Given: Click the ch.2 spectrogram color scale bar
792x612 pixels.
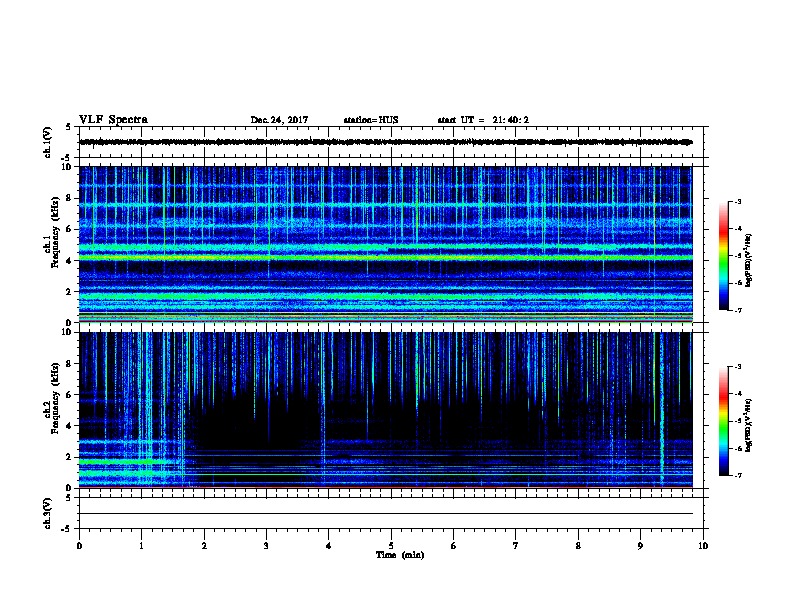Looking at the screenshot, I should 723,421.
